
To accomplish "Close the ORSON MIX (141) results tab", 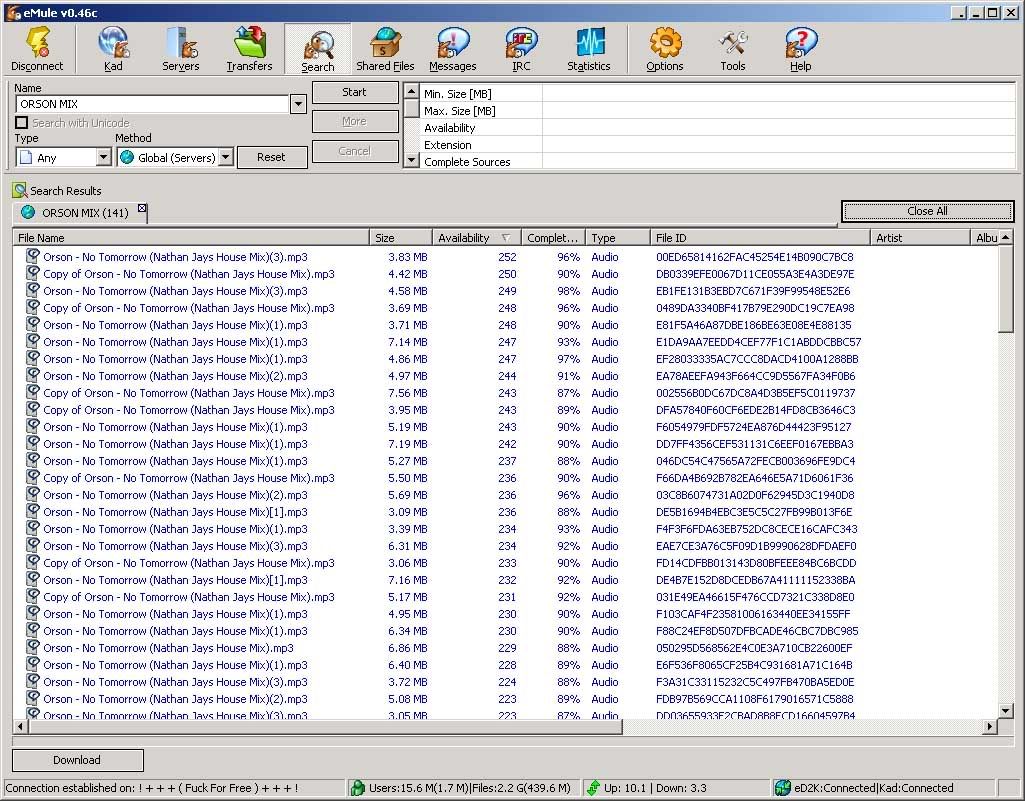I will click(x=142, y=209).
